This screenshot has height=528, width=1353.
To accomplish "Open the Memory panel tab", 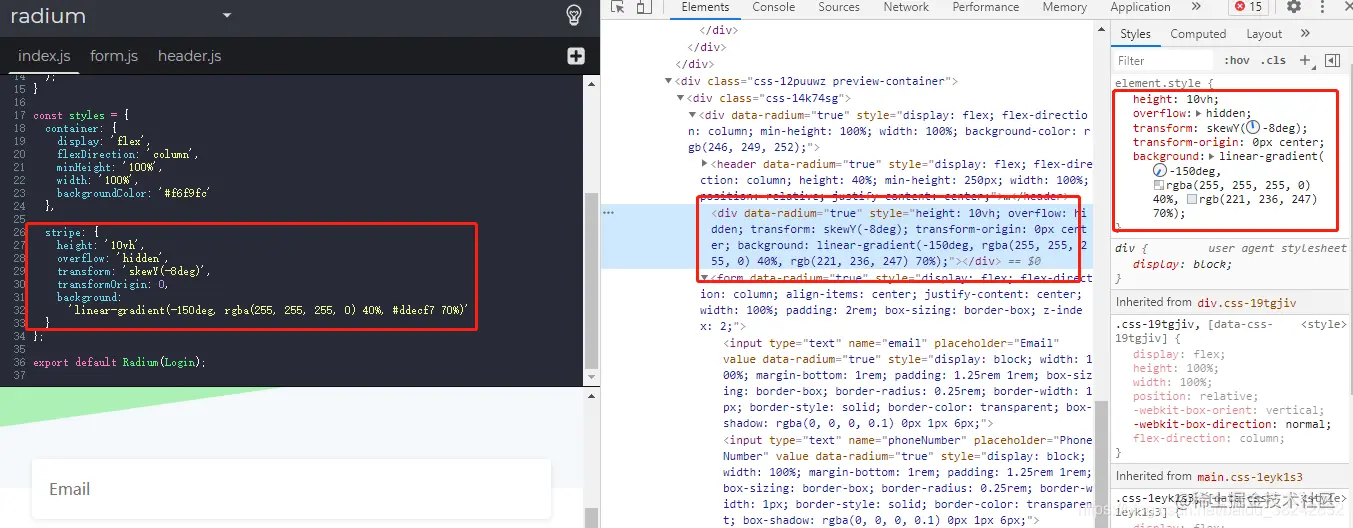I will [1065, 7].
